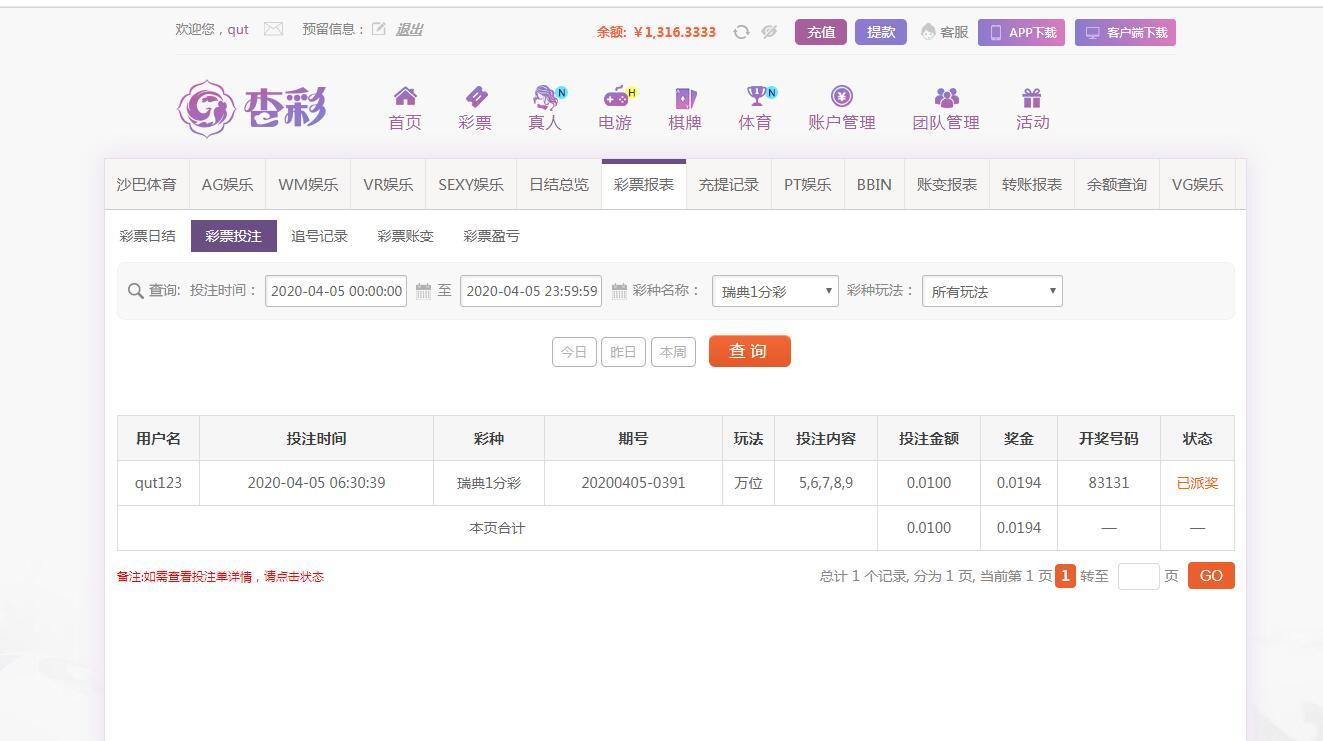This screenshot has height=741, width=1323.
Task: Edit reserved info pencil icon
Action: (379, 29)
